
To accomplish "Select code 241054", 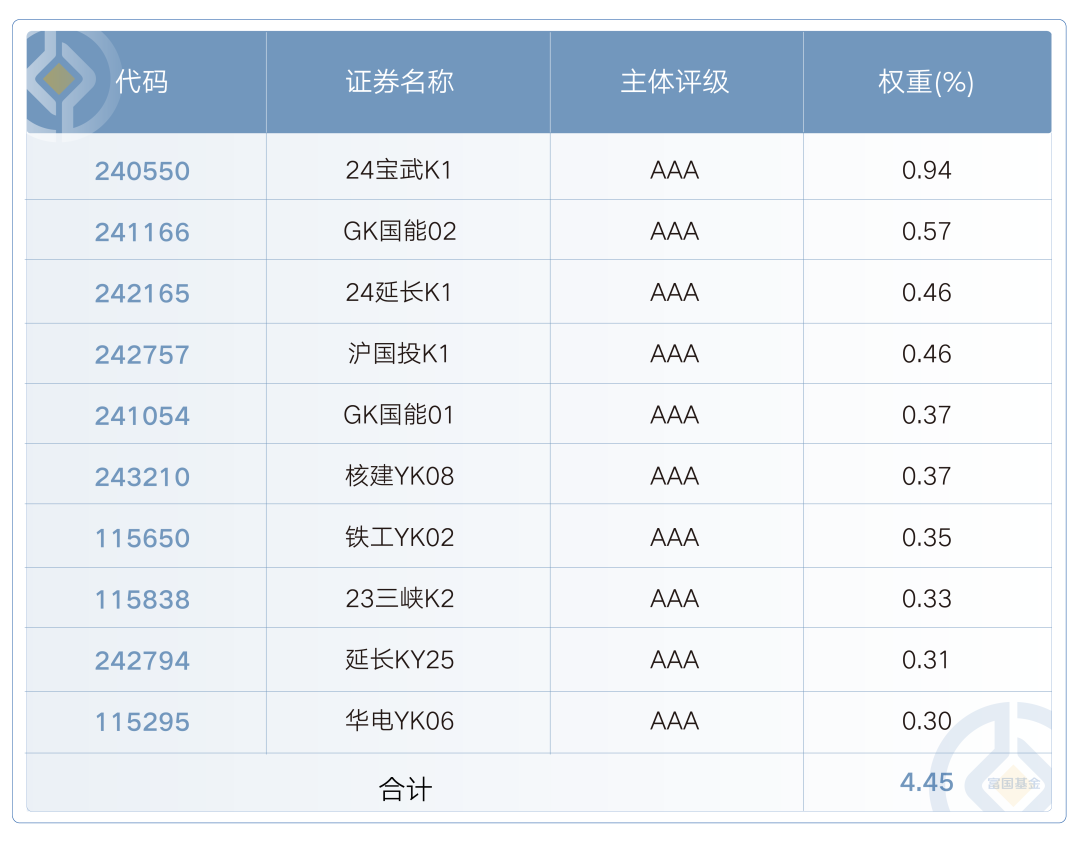I will pyautogui.click(x=142, y=416).
